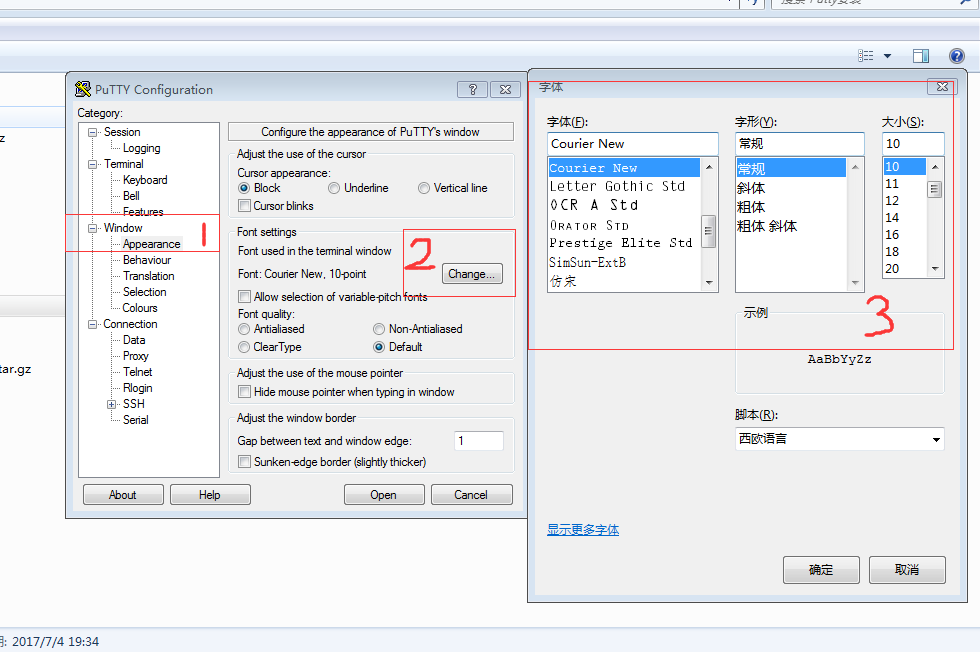This screenshot has height=652, width=980.
Task: Click Cancel in PuTTY Configuration
Action: [471, 494]
